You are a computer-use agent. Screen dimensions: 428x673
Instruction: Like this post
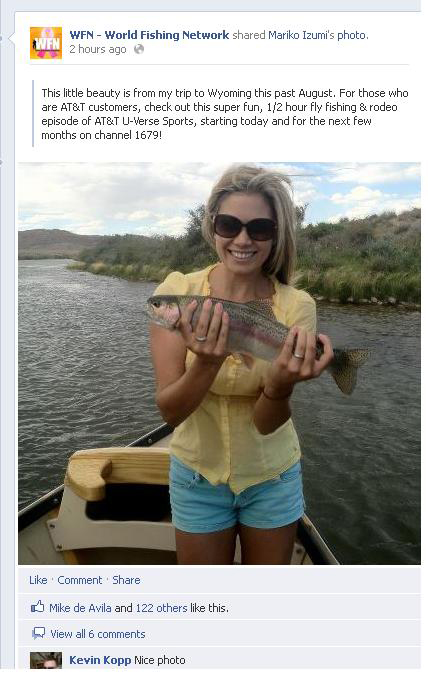[x=38, y=580]
